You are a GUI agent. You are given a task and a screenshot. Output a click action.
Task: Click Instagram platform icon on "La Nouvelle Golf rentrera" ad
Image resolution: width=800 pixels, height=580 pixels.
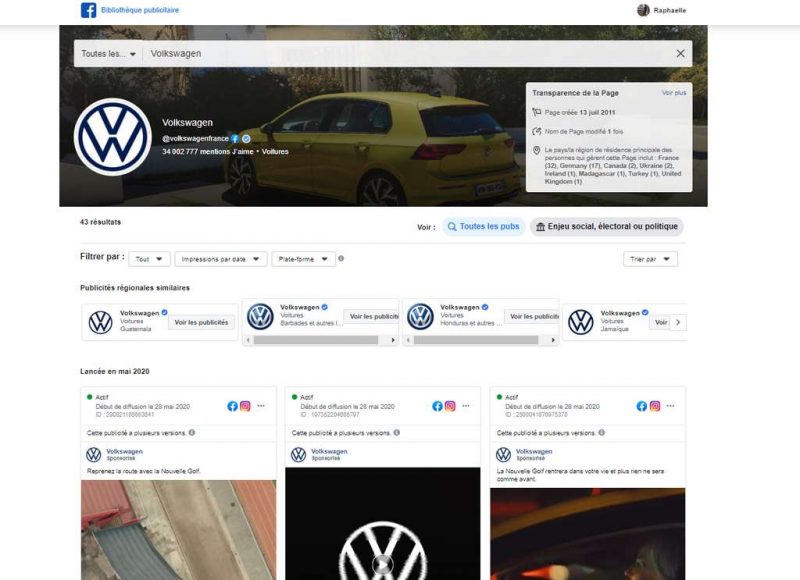[x=655, y=406]
